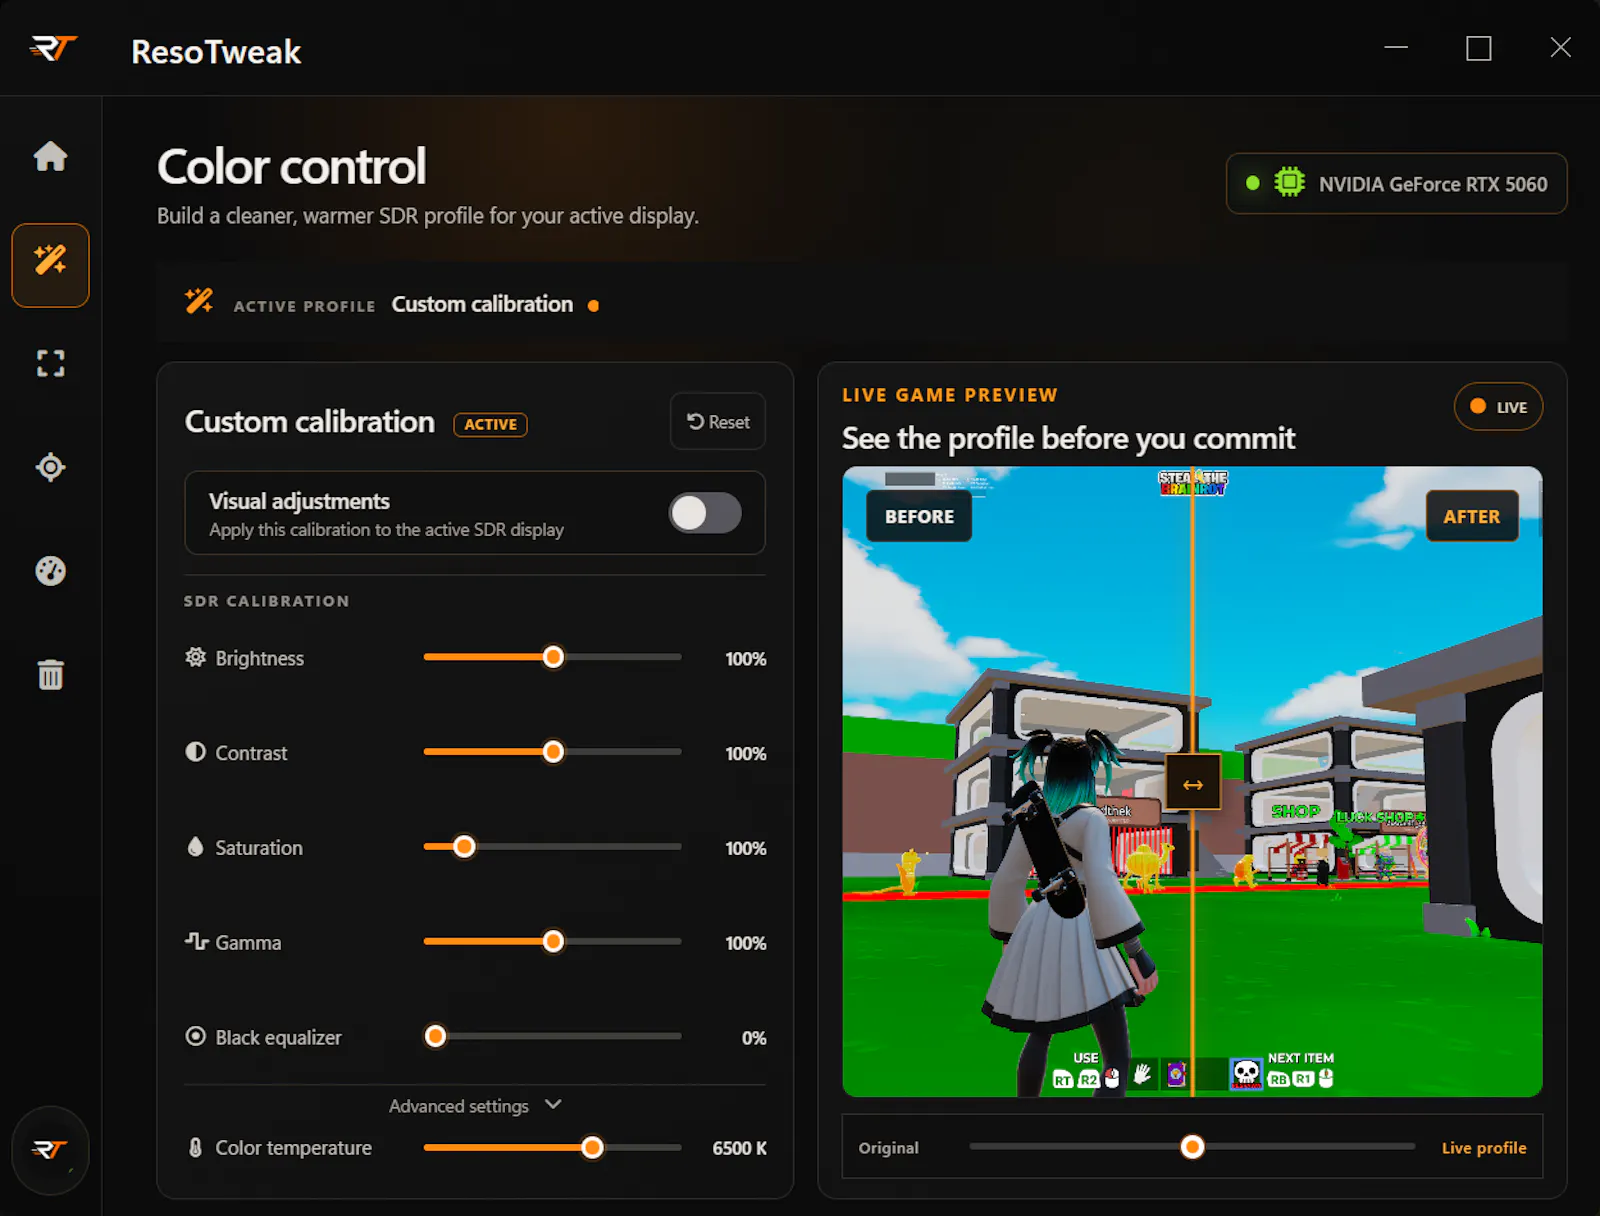Click the Color control page title
The height and width of the screenshot is (1216, 1600).
[292, 166]
